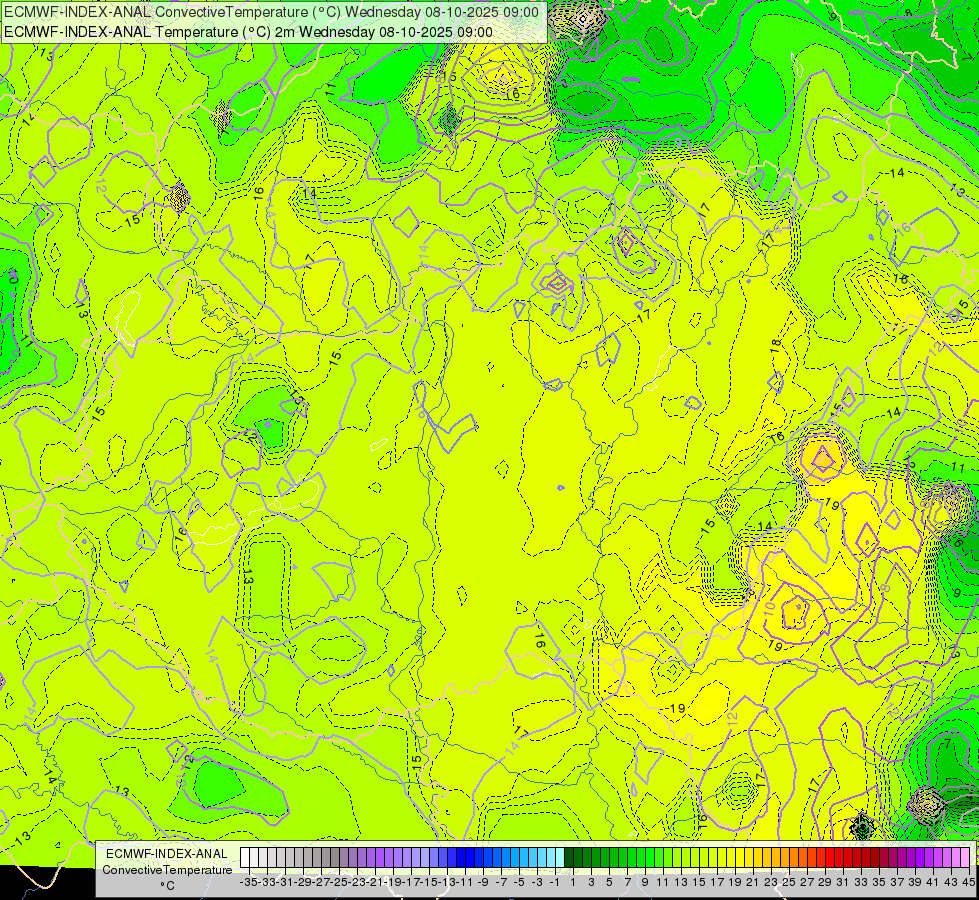This screenshot has height=900, width=979.
Task: Click the 21 tick label on the color scale
Action: (x=753, y=883)
